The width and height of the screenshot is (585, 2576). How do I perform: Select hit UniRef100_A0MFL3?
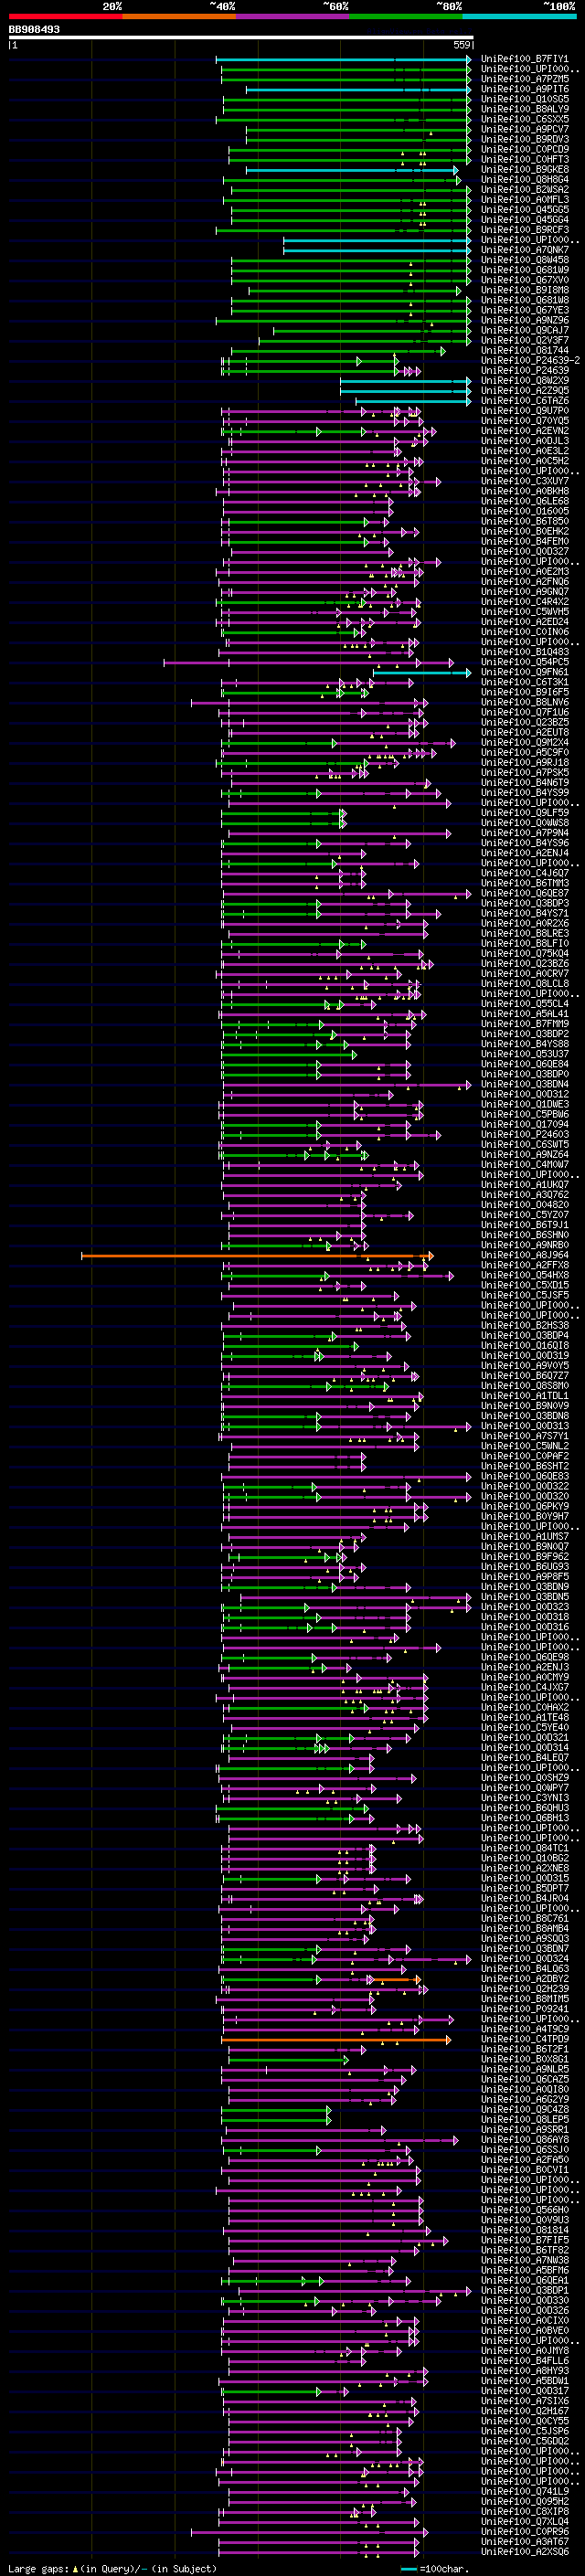tap(524, 200)
